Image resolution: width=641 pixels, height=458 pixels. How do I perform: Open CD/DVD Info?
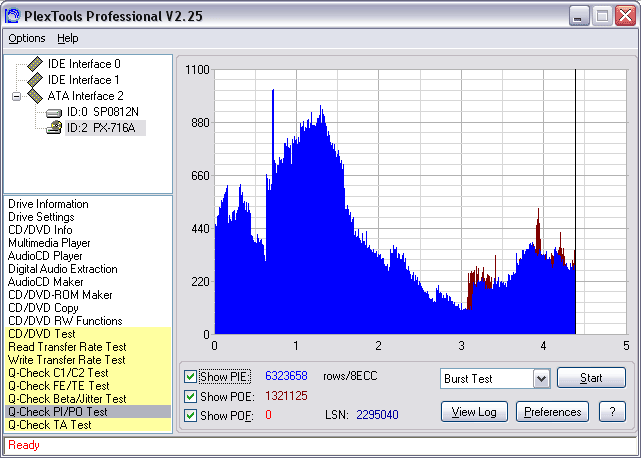40,230
